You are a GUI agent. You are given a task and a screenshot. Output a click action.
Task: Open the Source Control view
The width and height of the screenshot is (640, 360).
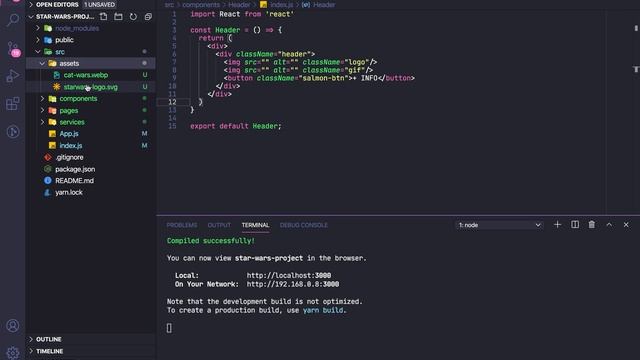[x=13, y=49]
